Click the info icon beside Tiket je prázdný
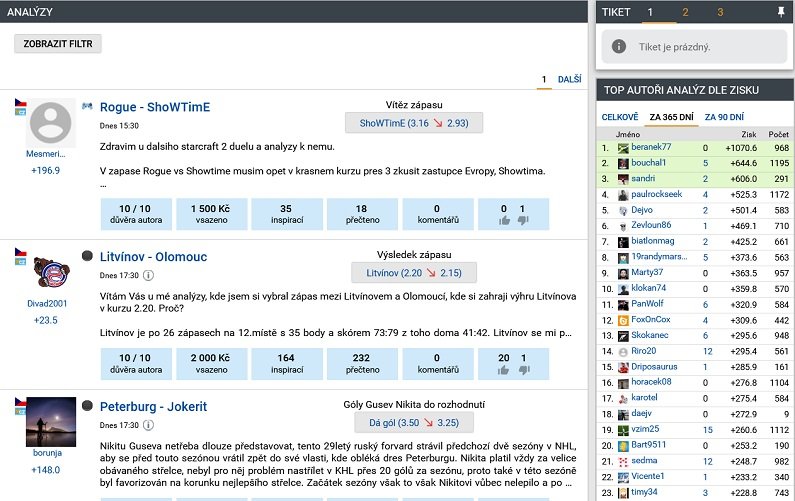Image resolution: width=795 pixels, height=501 pixels. click(619, 47)
